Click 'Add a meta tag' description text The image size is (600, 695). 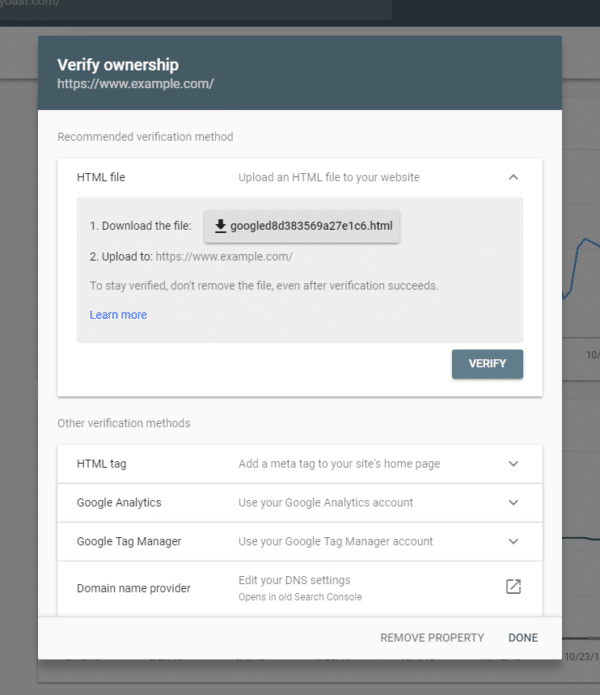tap(339, 464)
